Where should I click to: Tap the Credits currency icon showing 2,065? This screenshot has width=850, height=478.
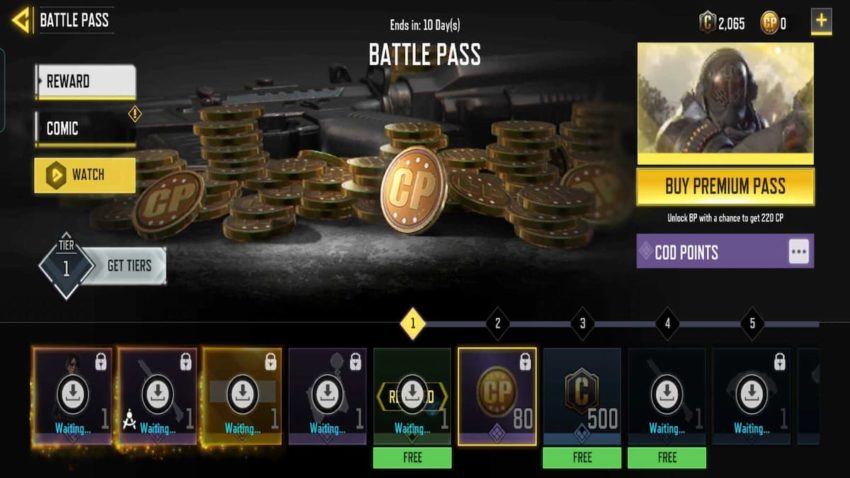(707, 23)
